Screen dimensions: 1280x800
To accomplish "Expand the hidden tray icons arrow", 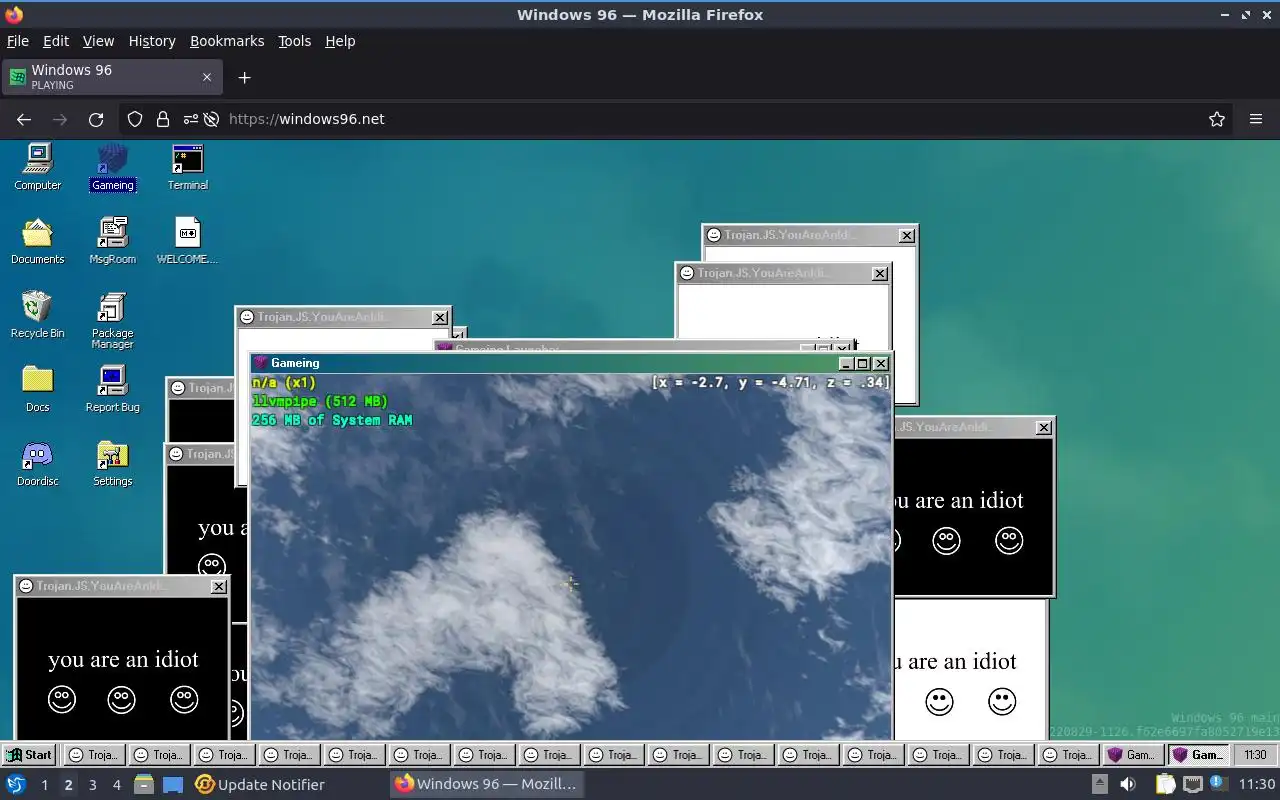I will coord(1099,784).
